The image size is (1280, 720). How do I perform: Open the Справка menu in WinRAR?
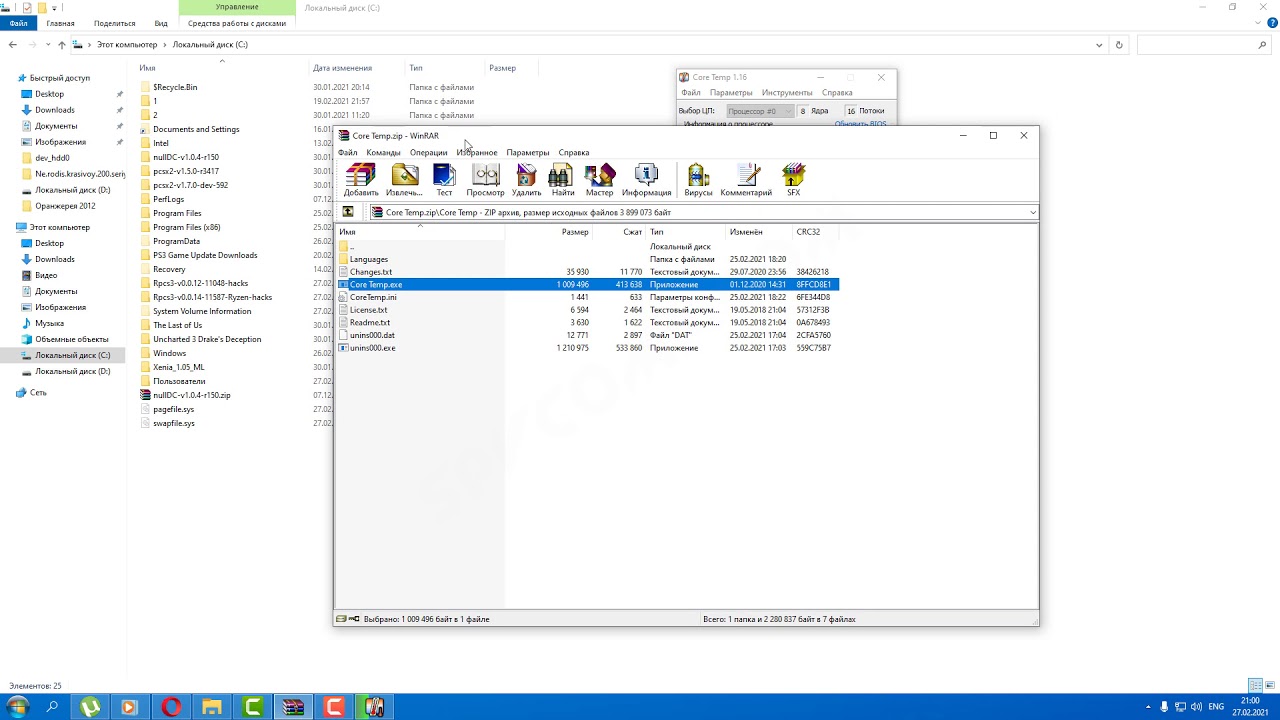573,153
